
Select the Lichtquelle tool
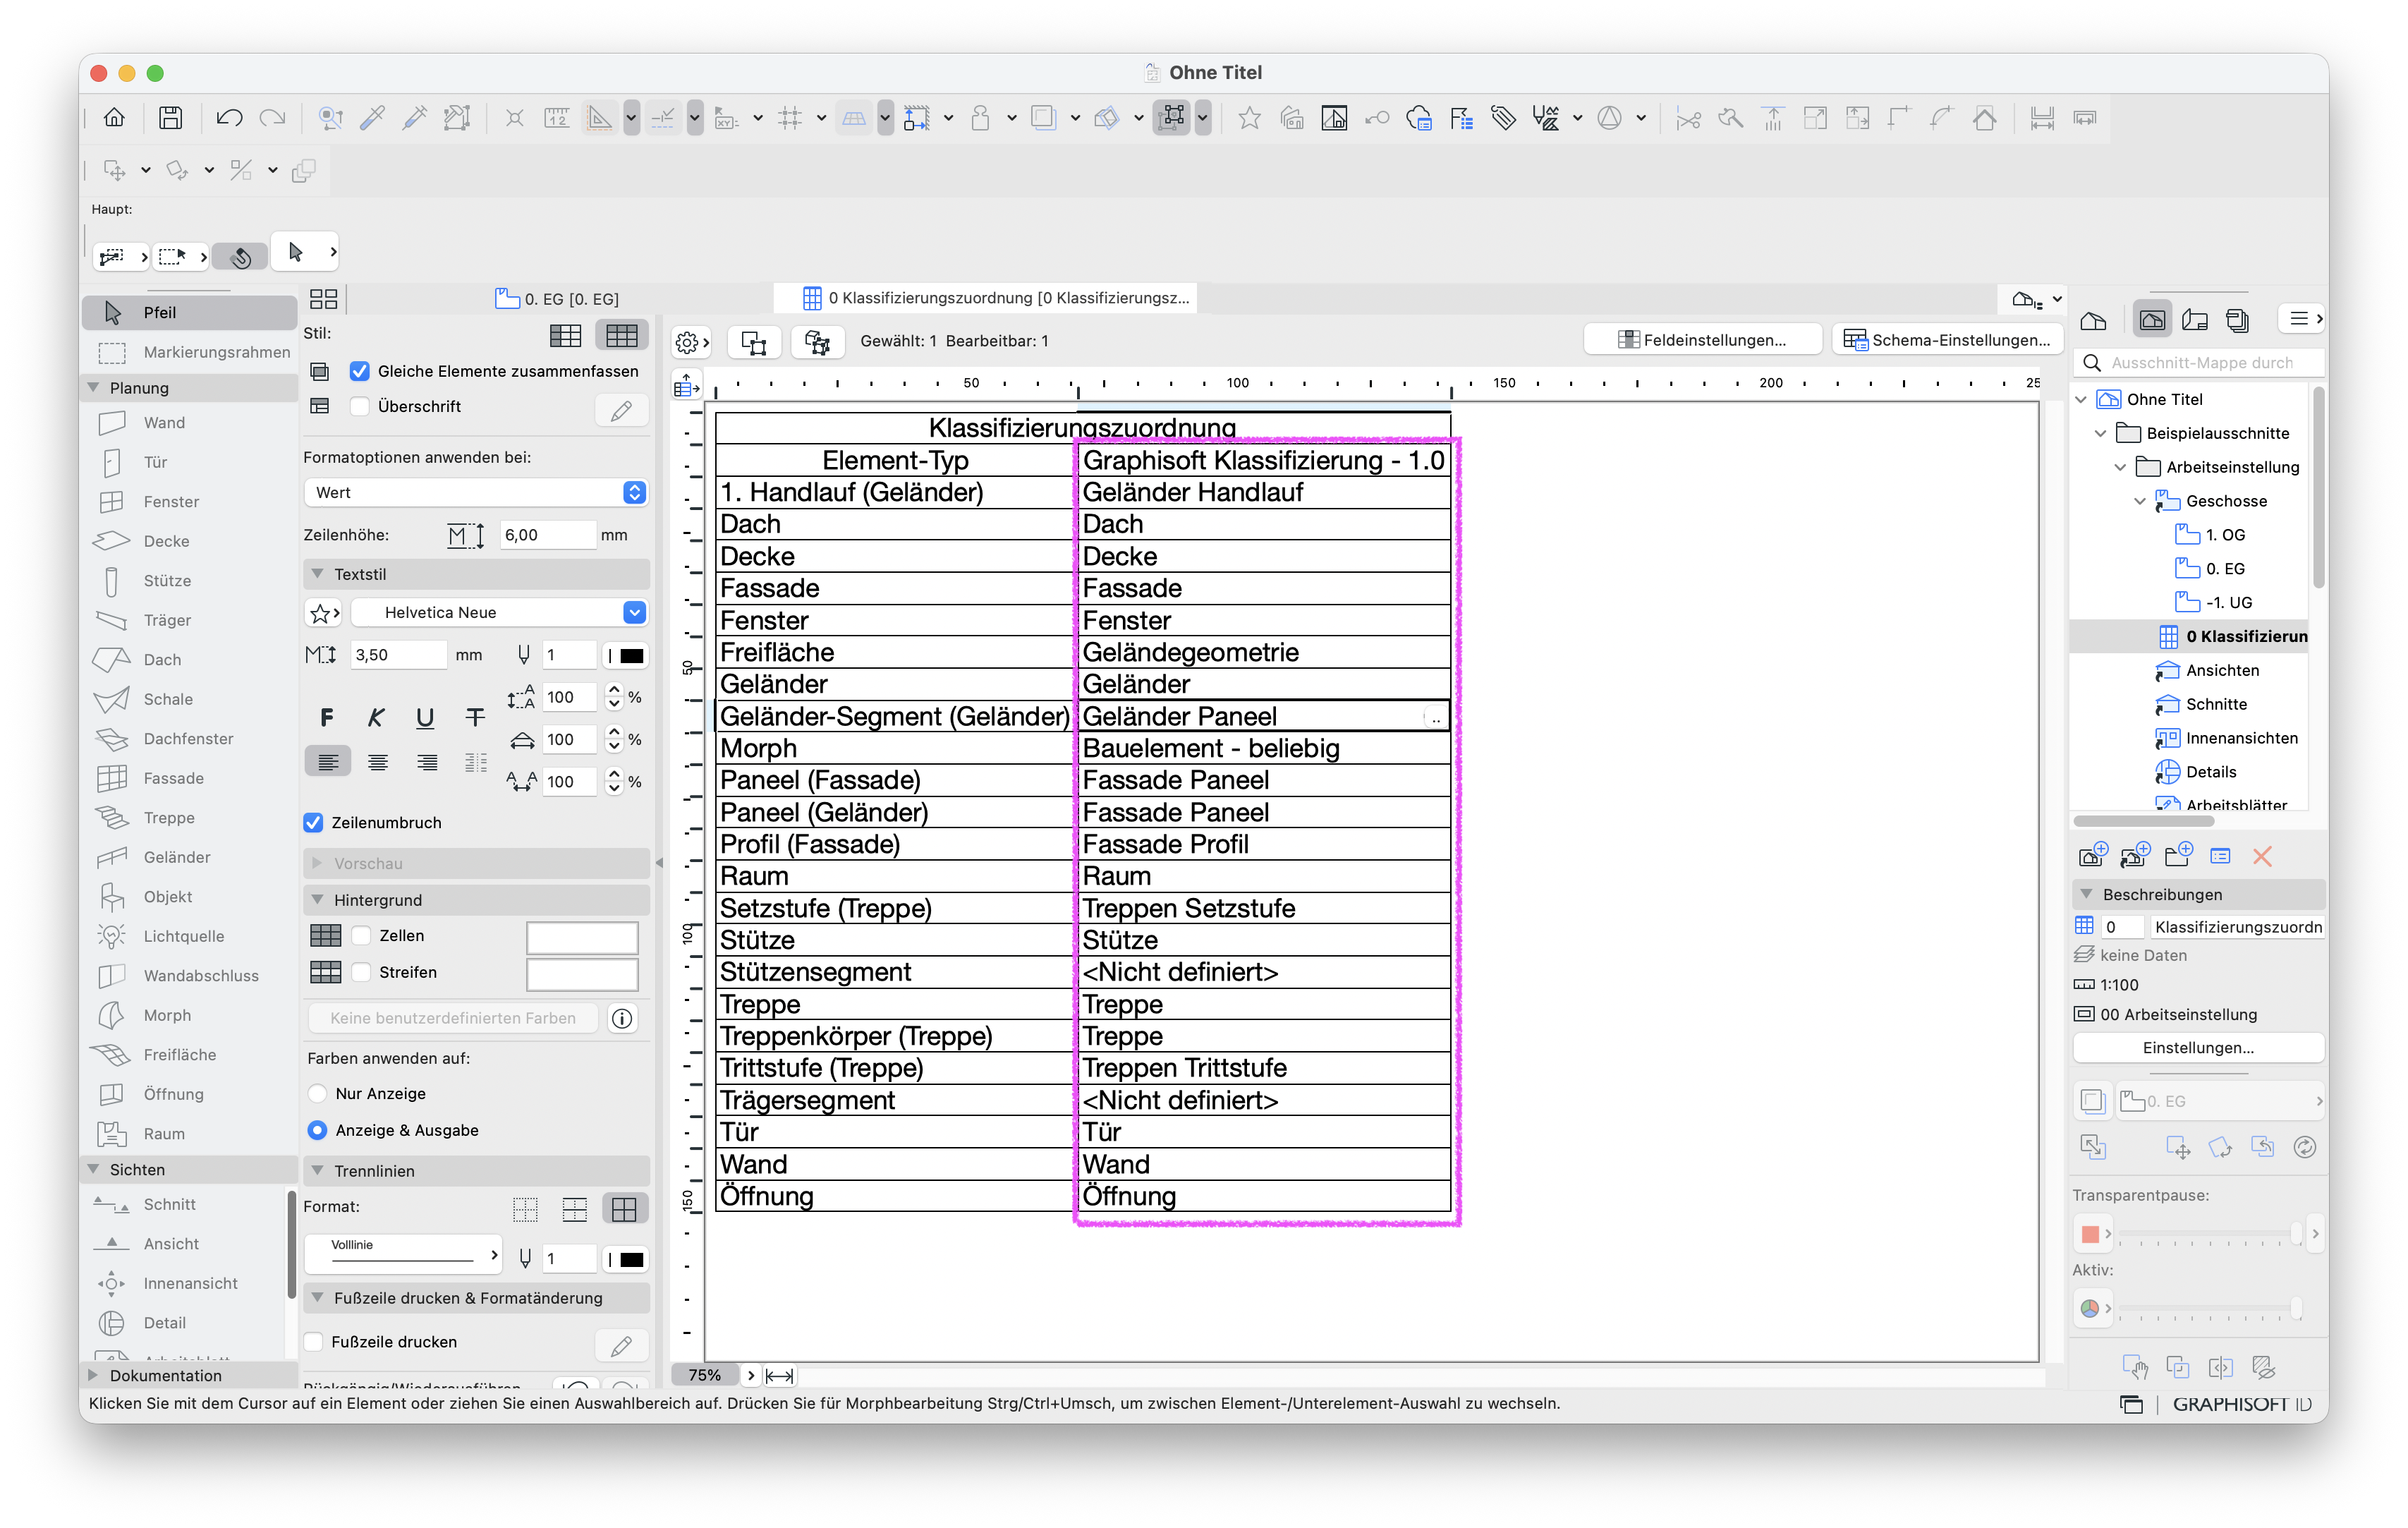click(190, 936)
